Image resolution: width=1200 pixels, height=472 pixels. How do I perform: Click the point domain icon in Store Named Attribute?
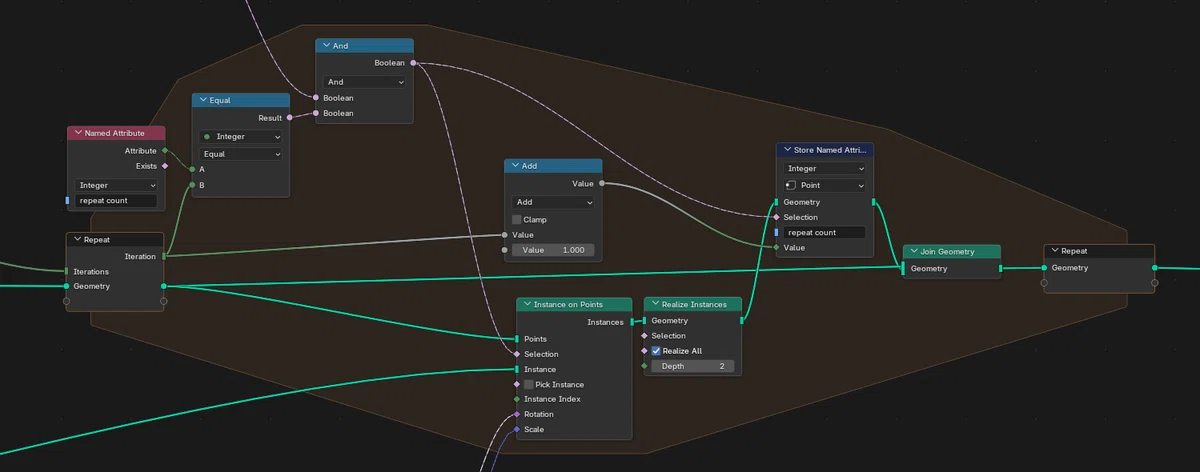click(x=791, y=185)
